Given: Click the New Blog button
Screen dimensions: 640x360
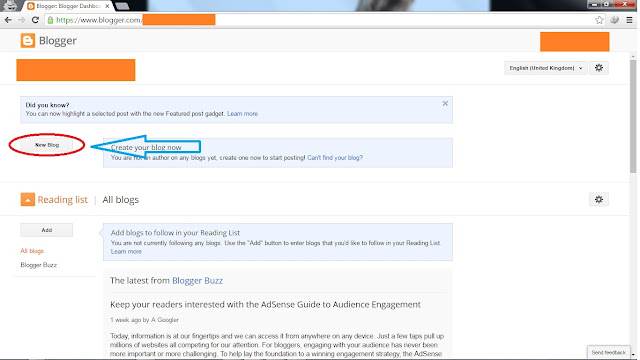Looking at the screenshot, I should point(47,145).
